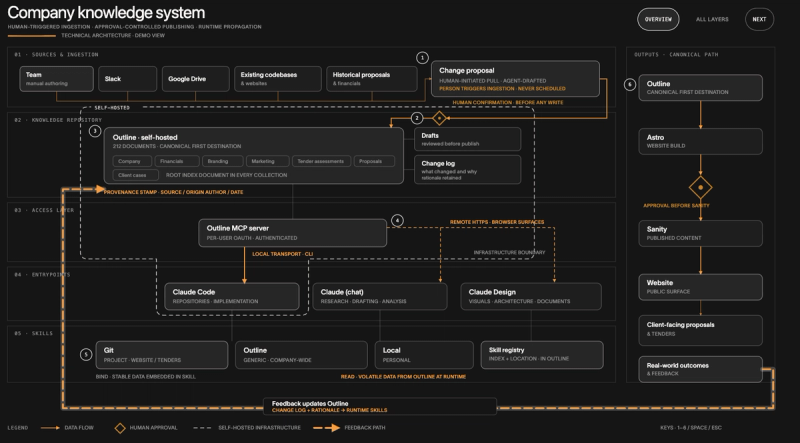The width and height of the screenshot is (800, 443).
Task: Click the Human Approval diamond in legend
Action: (120, 428)
